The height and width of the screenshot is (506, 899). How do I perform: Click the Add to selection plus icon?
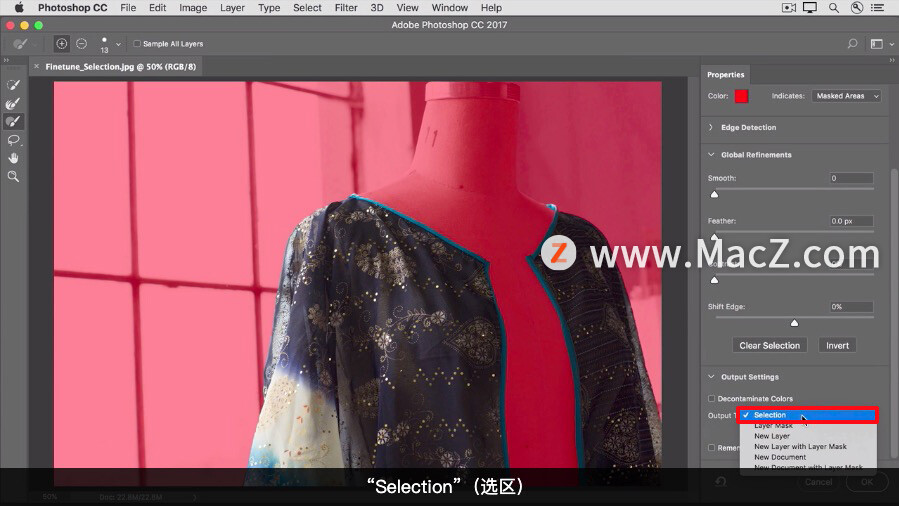(x=61, y=44)
